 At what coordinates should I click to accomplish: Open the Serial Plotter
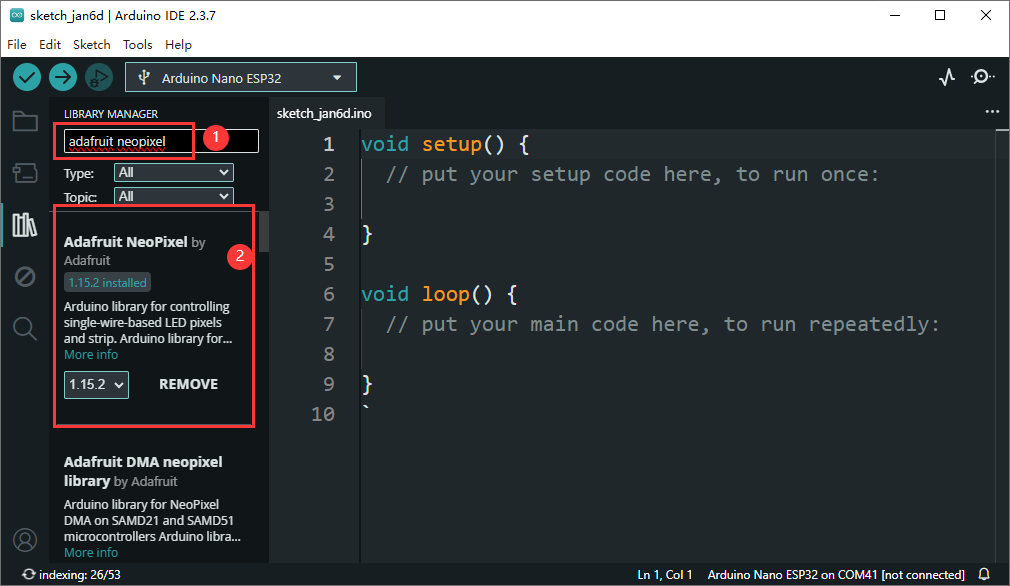947,77
